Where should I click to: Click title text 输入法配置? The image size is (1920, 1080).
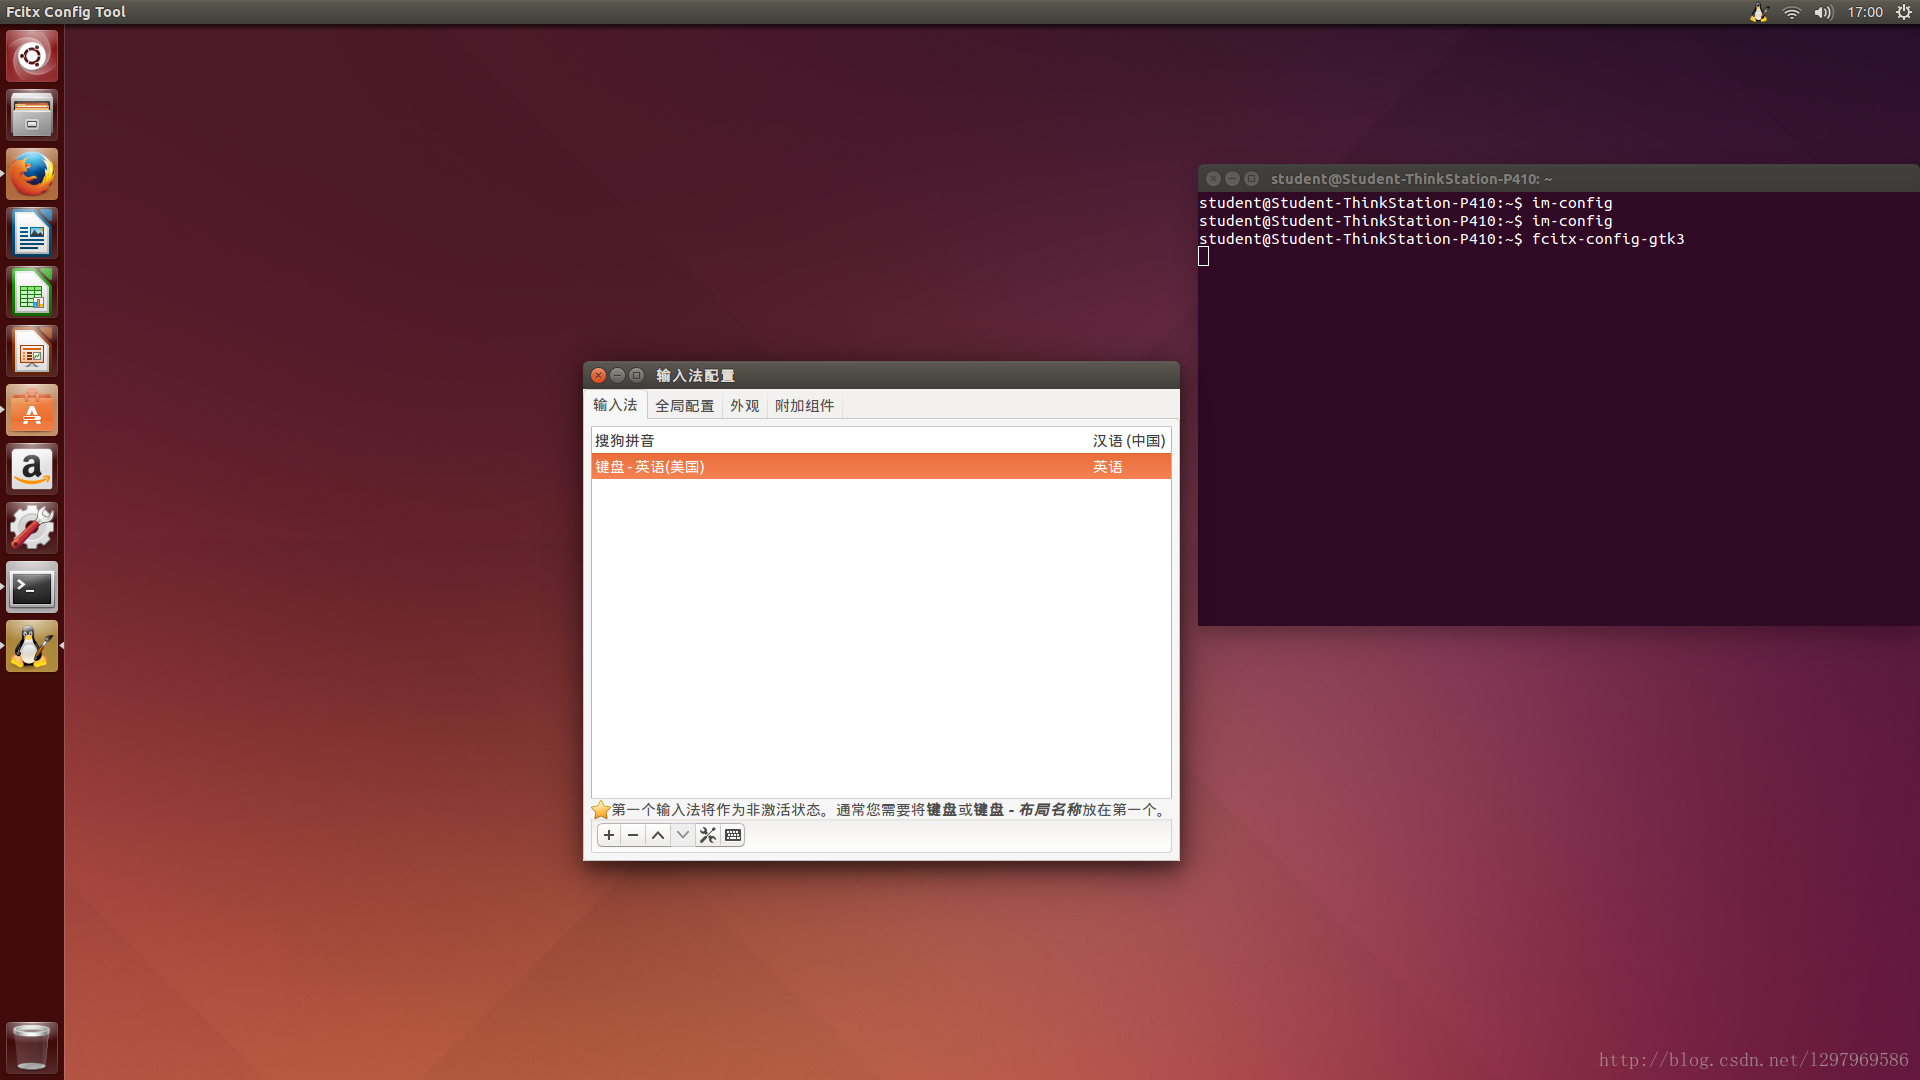(x=695, y=376)
